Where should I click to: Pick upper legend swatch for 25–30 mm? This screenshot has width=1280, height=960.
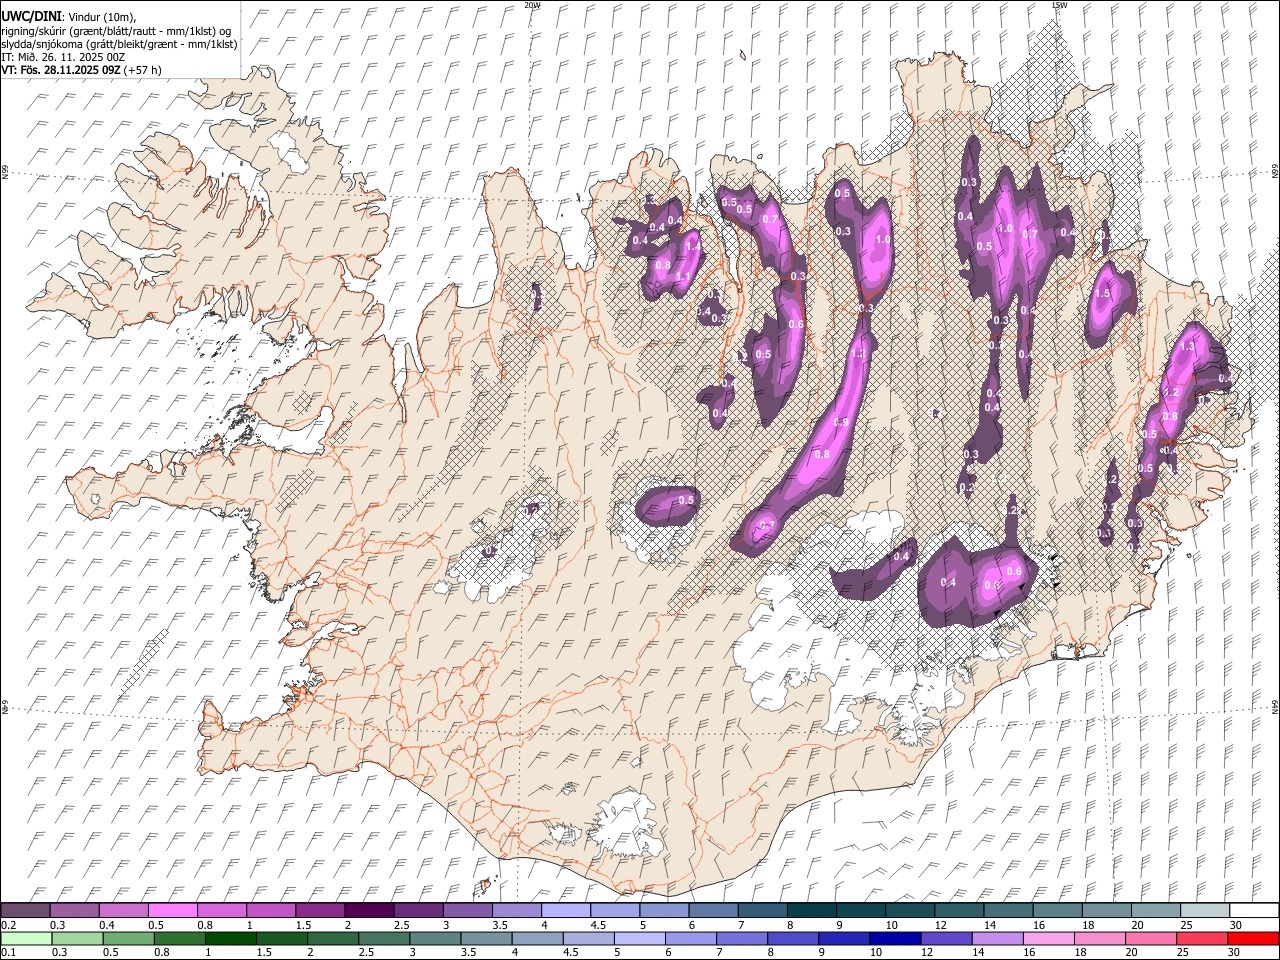pos(1204,911)
